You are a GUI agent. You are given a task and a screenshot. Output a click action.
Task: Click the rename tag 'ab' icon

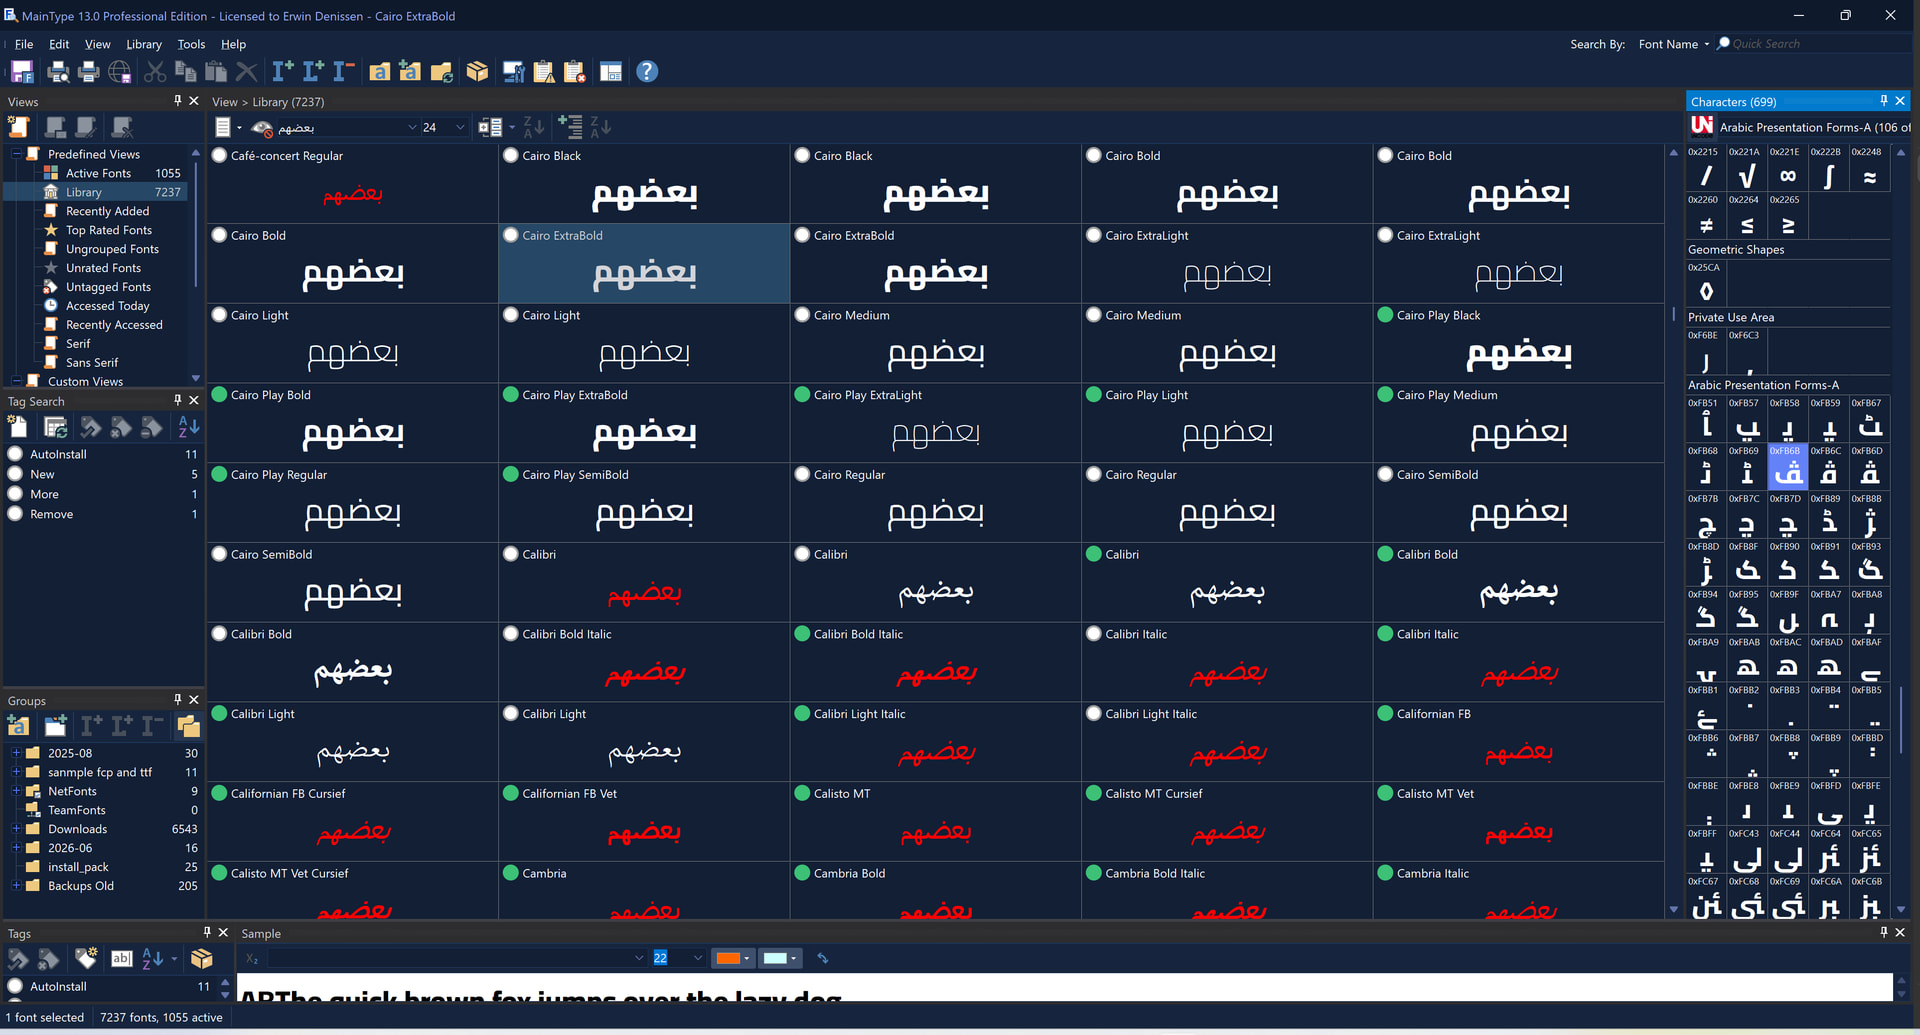pyautogui.click(x=121, y=958)
